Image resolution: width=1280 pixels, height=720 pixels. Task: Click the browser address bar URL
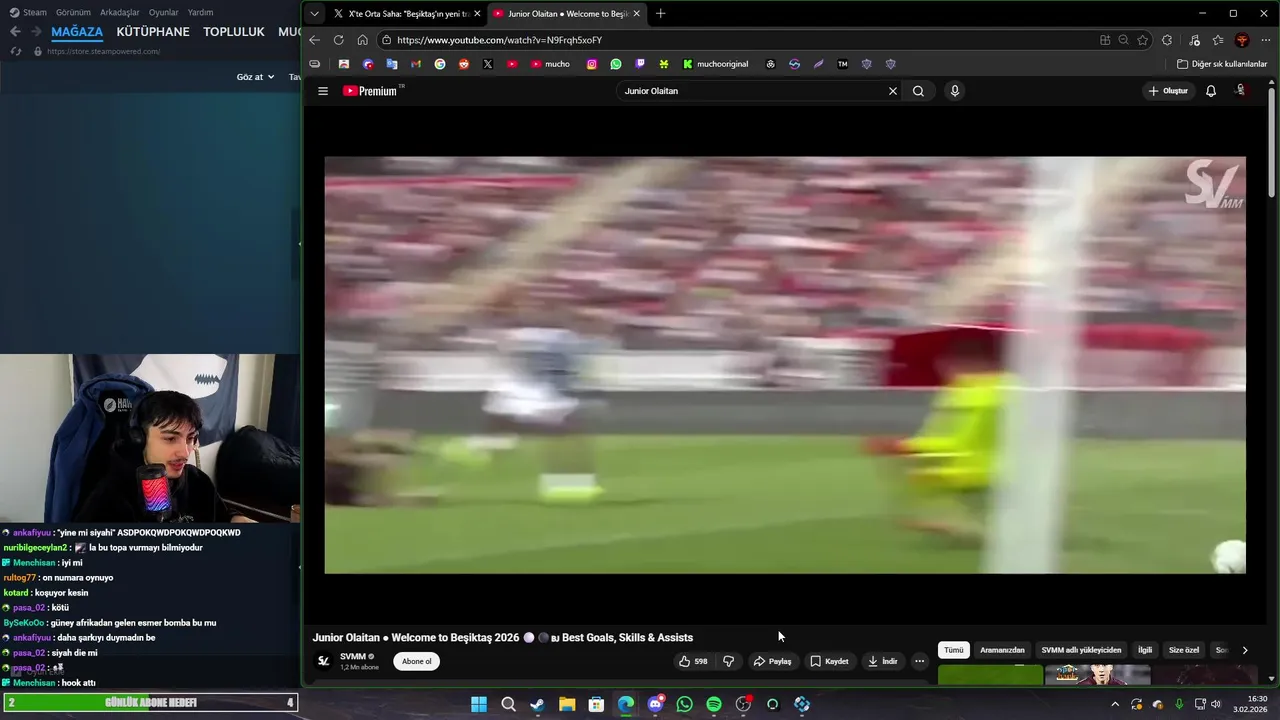(x=499, y=40)
